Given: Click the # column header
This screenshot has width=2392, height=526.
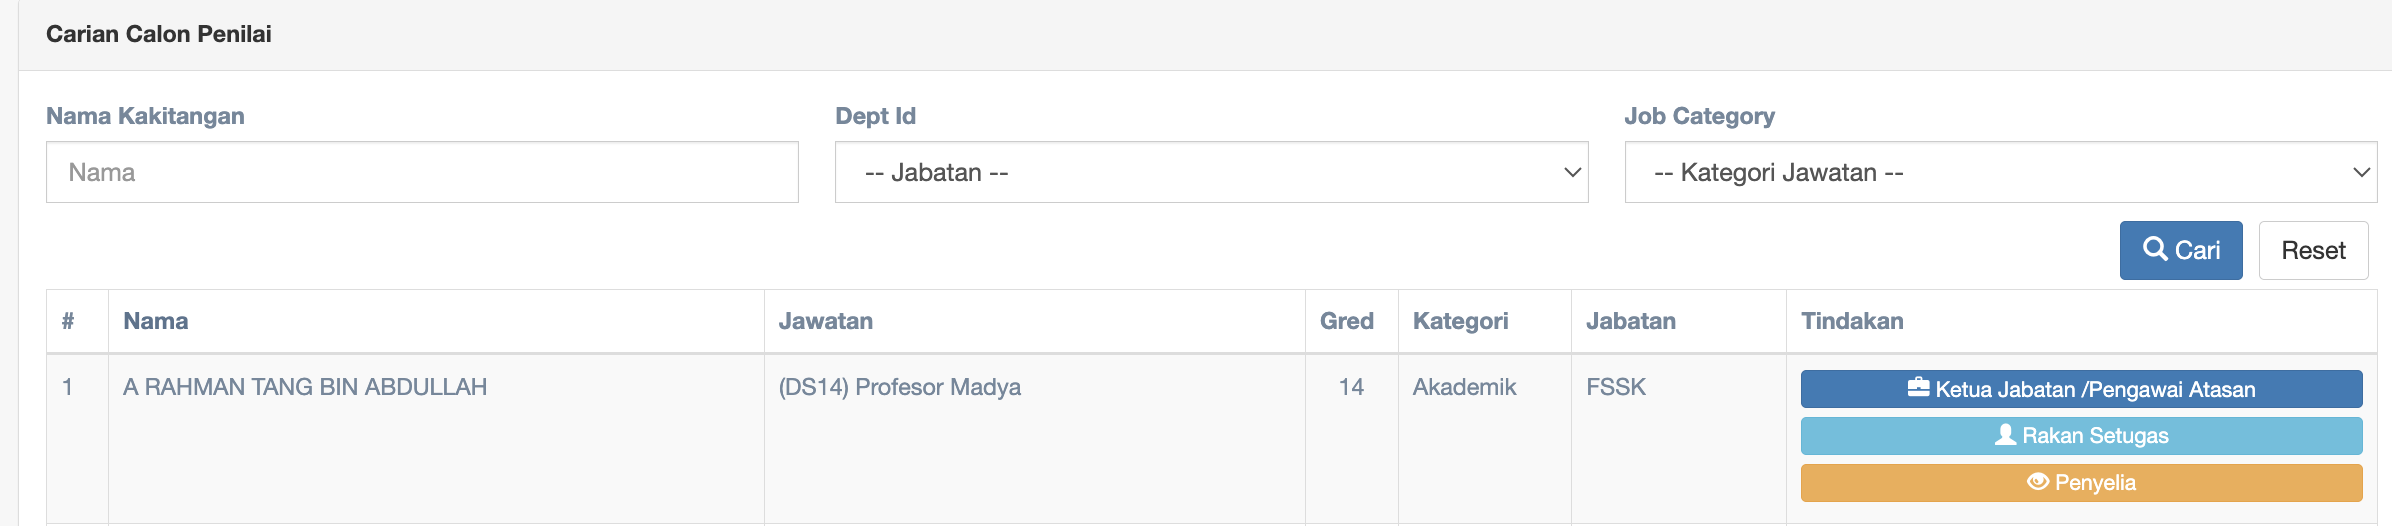Looking at the screenshot, I should [x=68, y=321].
